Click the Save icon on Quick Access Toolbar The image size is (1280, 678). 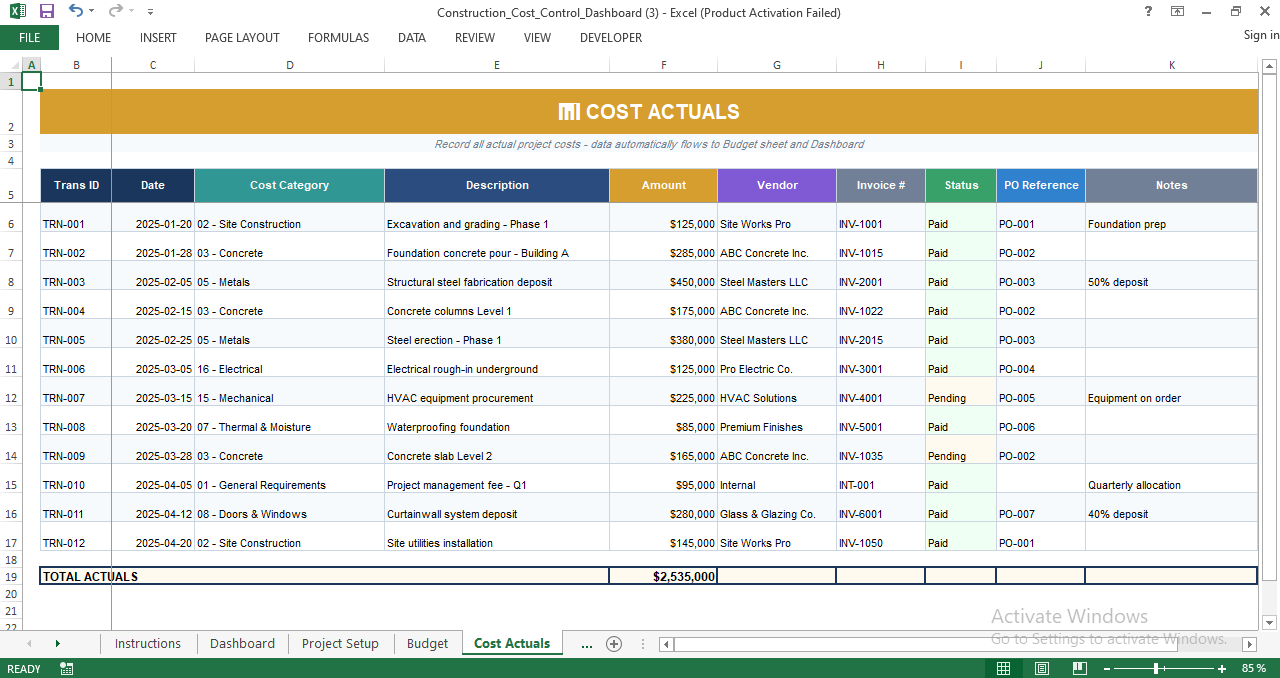pyautogui.click(x=45, y=12)
